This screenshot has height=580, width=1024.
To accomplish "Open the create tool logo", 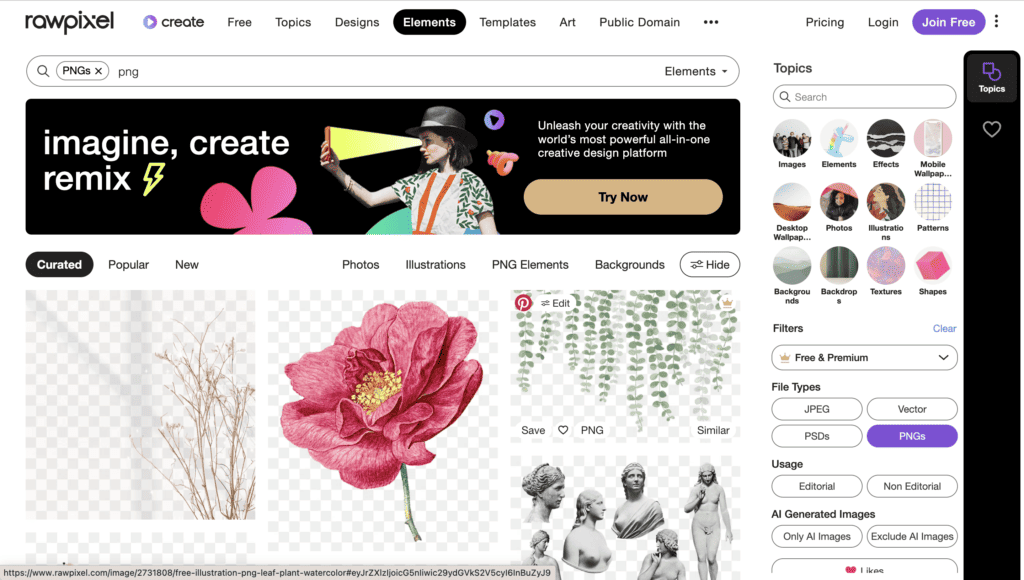I will pos(174,22).
